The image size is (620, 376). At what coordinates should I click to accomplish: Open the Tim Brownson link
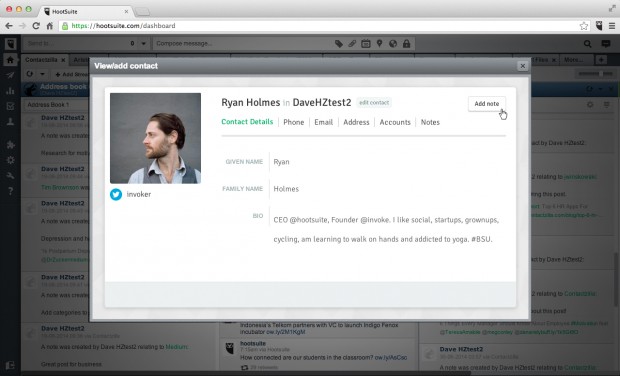click(x=60, y=187)
